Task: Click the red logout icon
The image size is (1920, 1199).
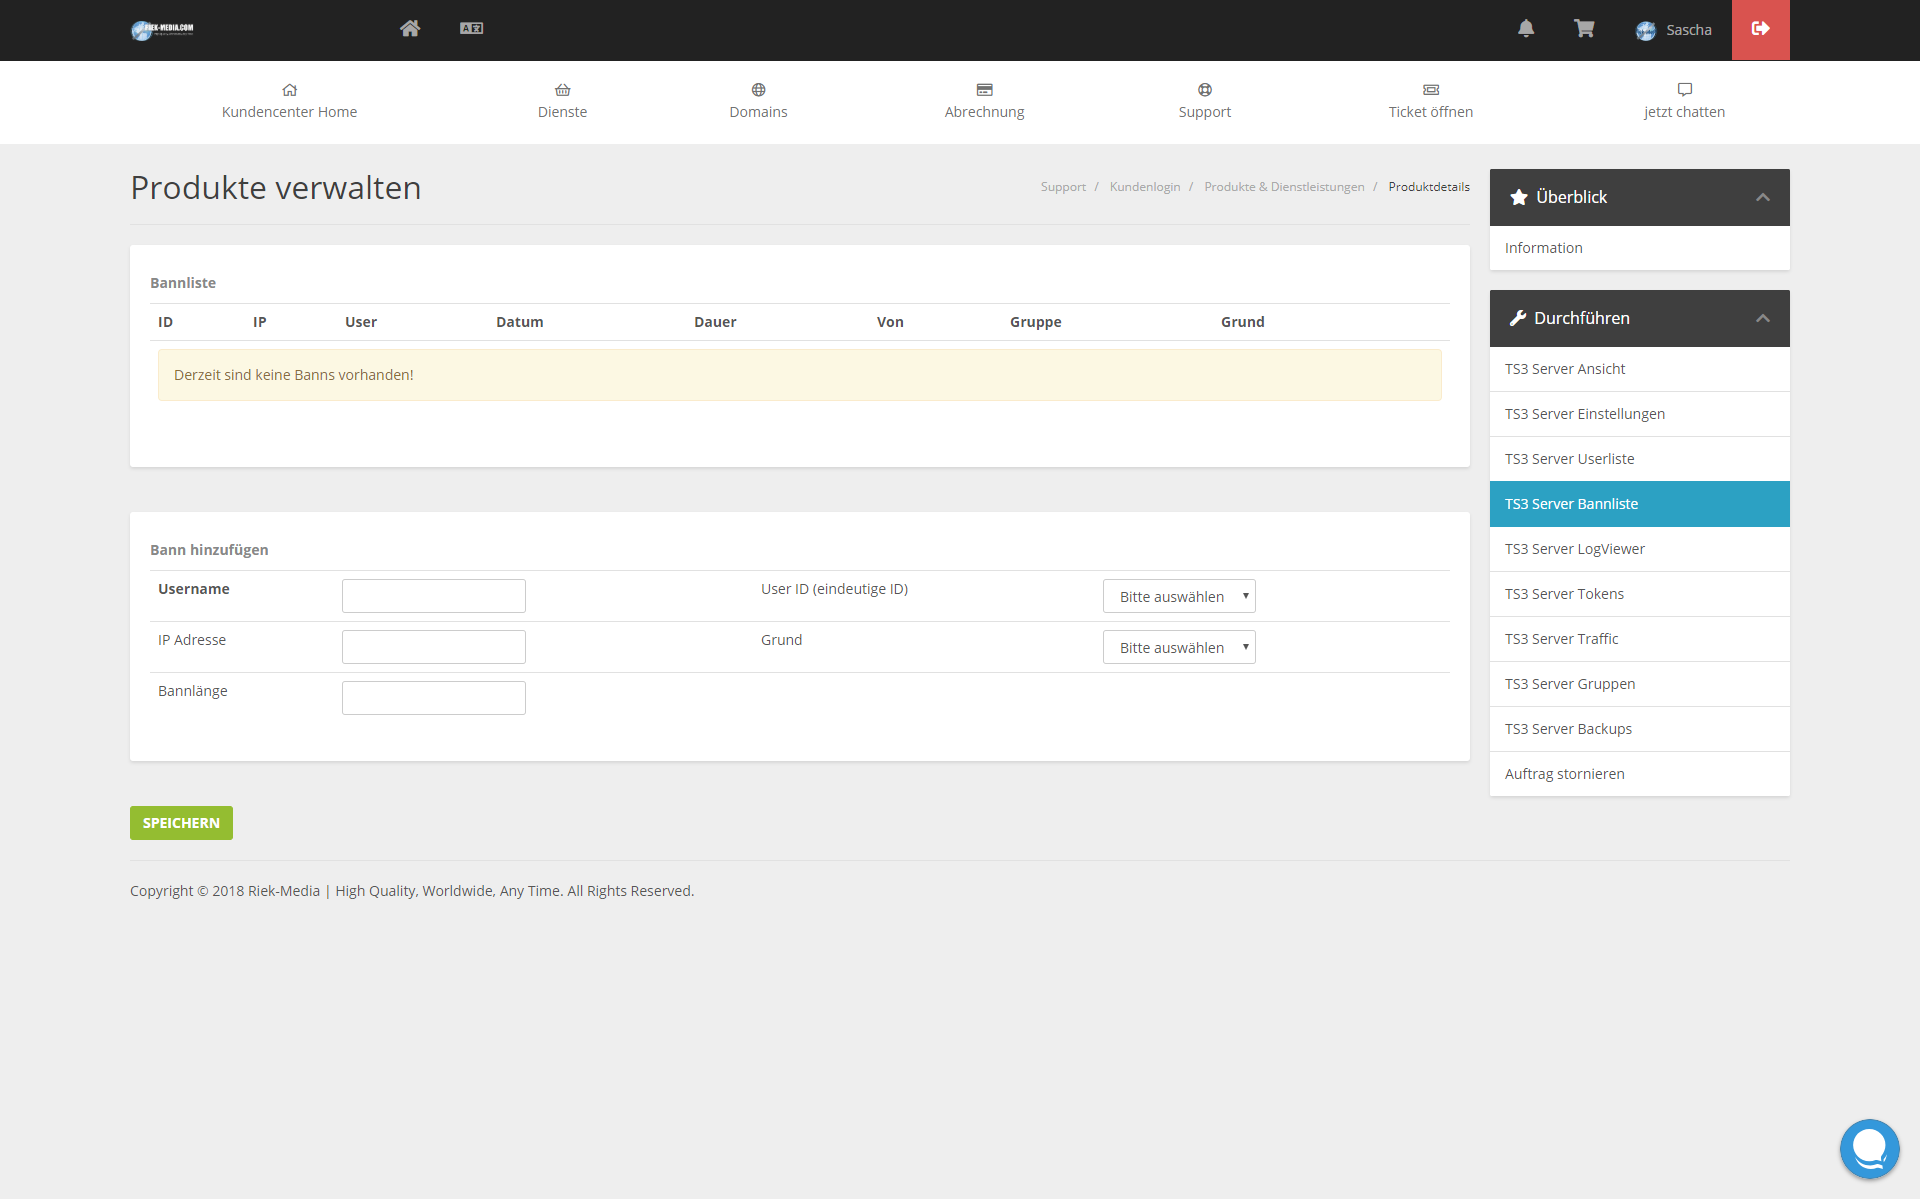Action: coord(1760,29)
